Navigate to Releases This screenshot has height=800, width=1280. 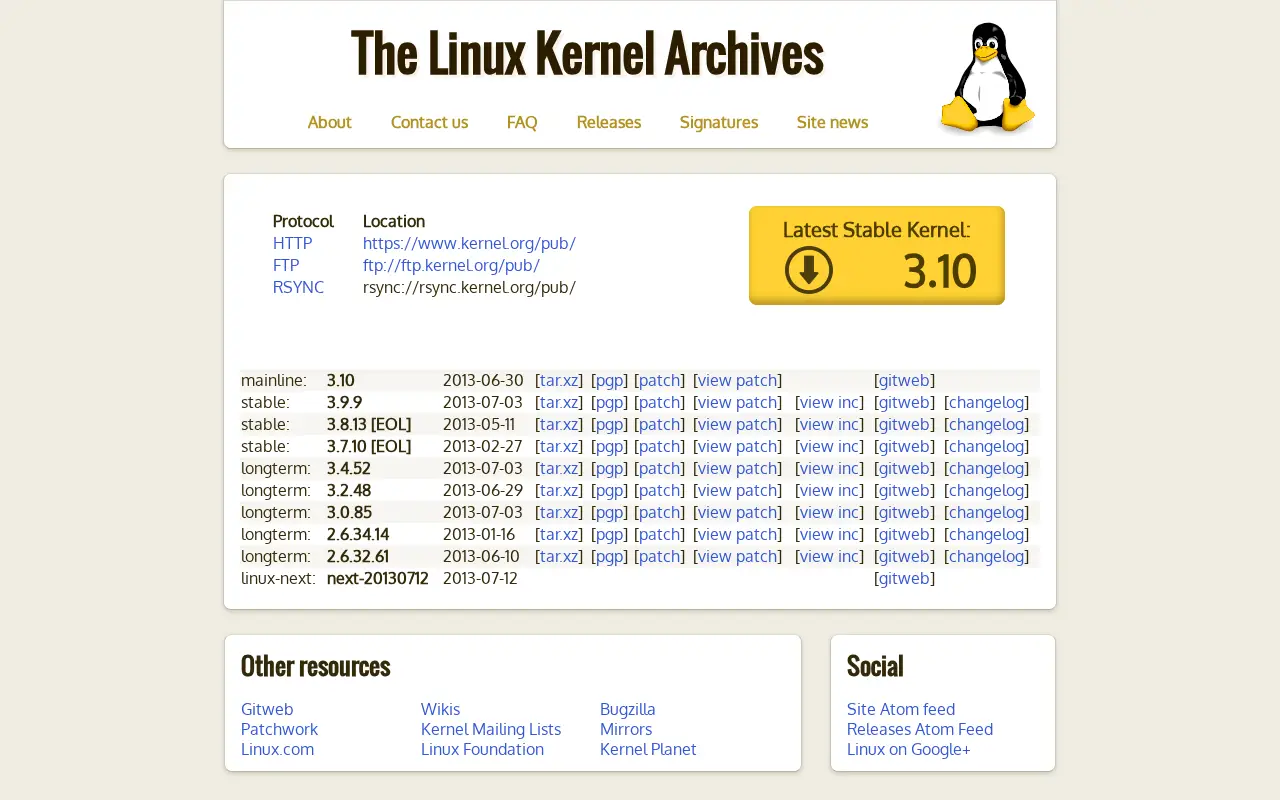point(608,122)
